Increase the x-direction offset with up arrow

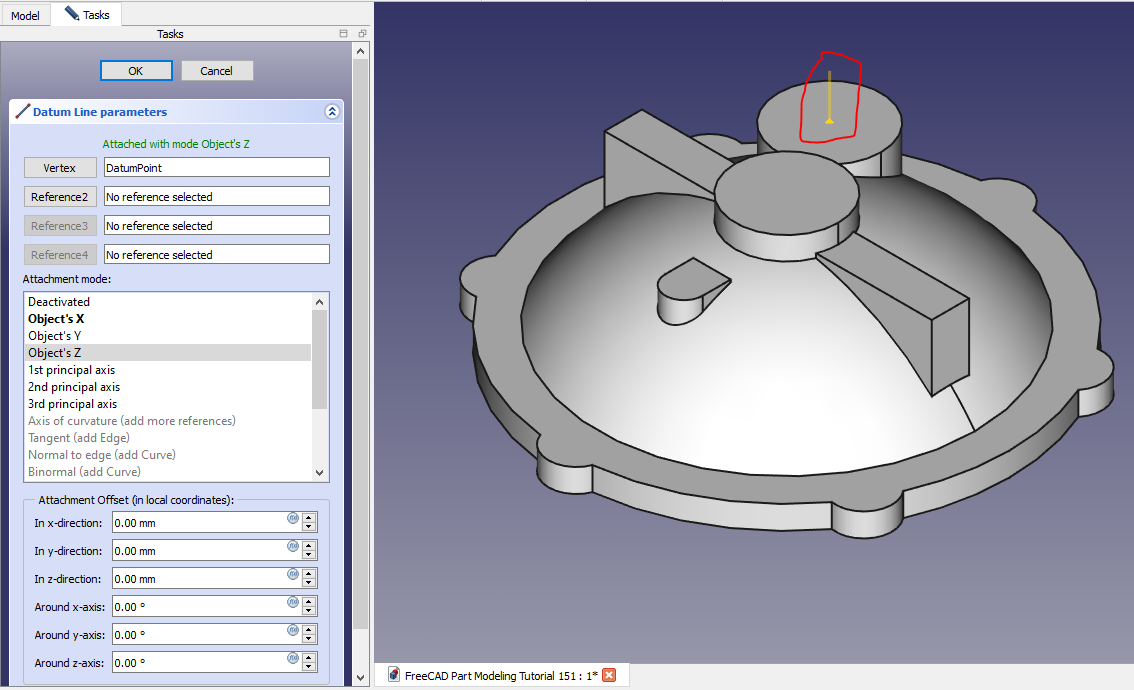pos(309,518)
